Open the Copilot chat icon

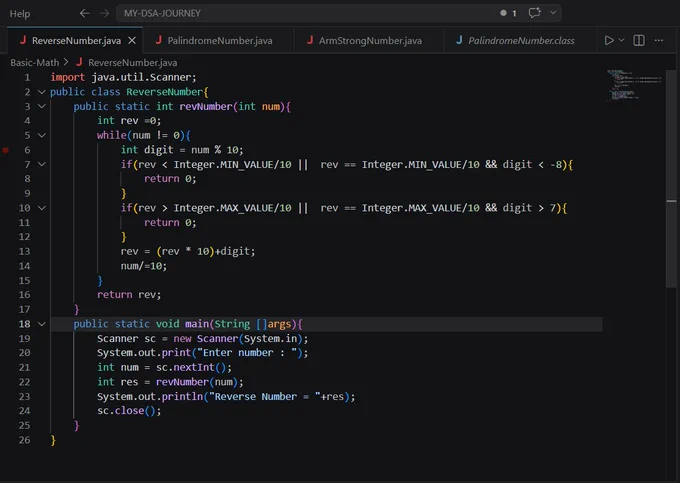pyautogui.click(x=534, y=13)
